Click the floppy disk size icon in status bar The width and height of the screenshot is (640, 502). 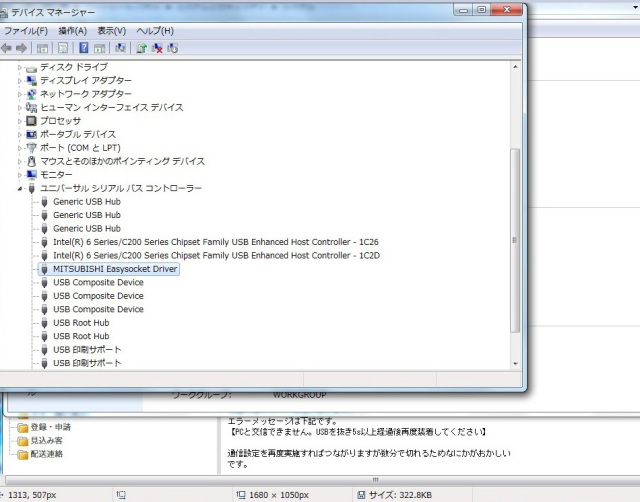[361, 495]
